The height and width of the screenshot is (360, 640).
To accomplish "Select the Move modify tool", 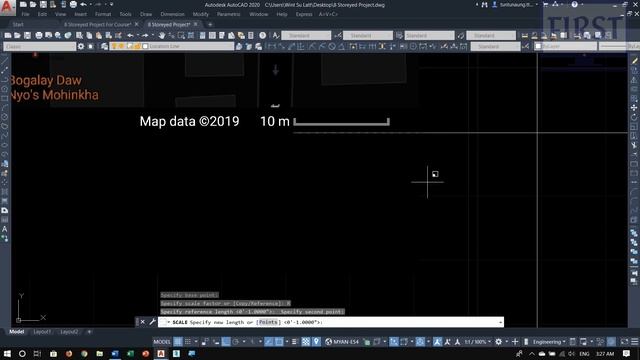I will pyautogui.click(x=634, y=108).
